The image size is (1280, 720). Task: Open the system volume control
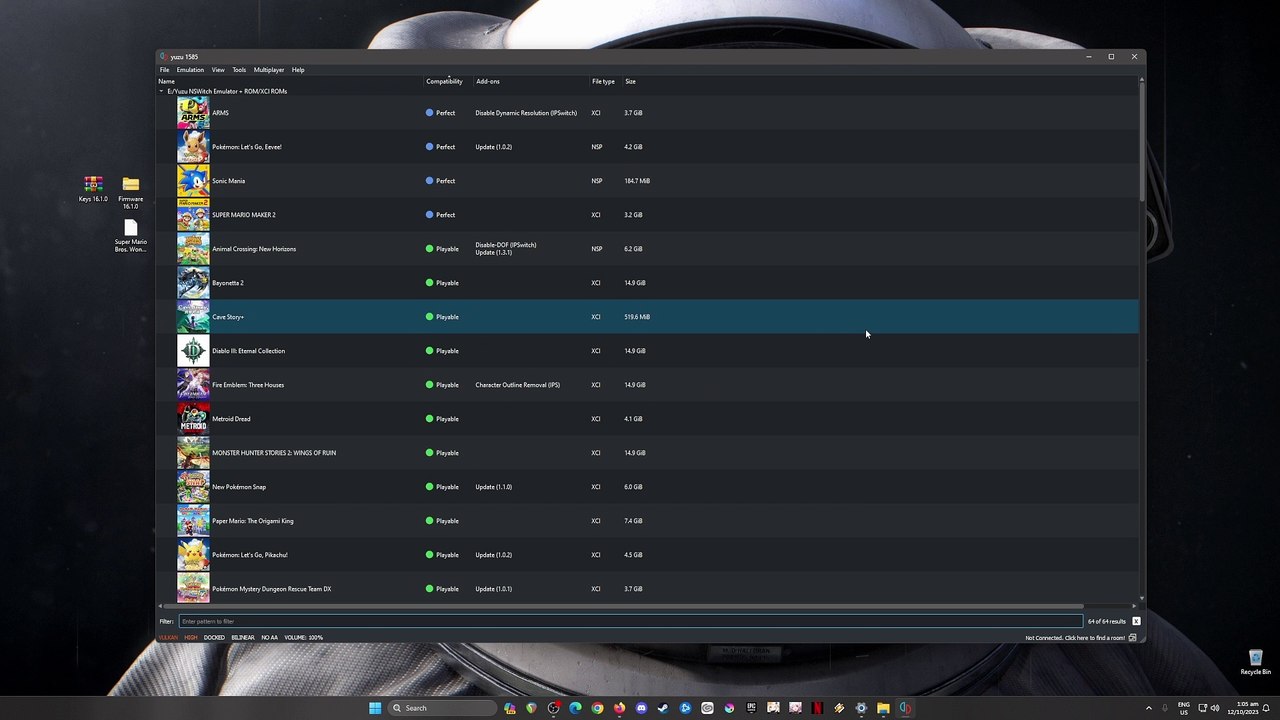pos(1215,708)
